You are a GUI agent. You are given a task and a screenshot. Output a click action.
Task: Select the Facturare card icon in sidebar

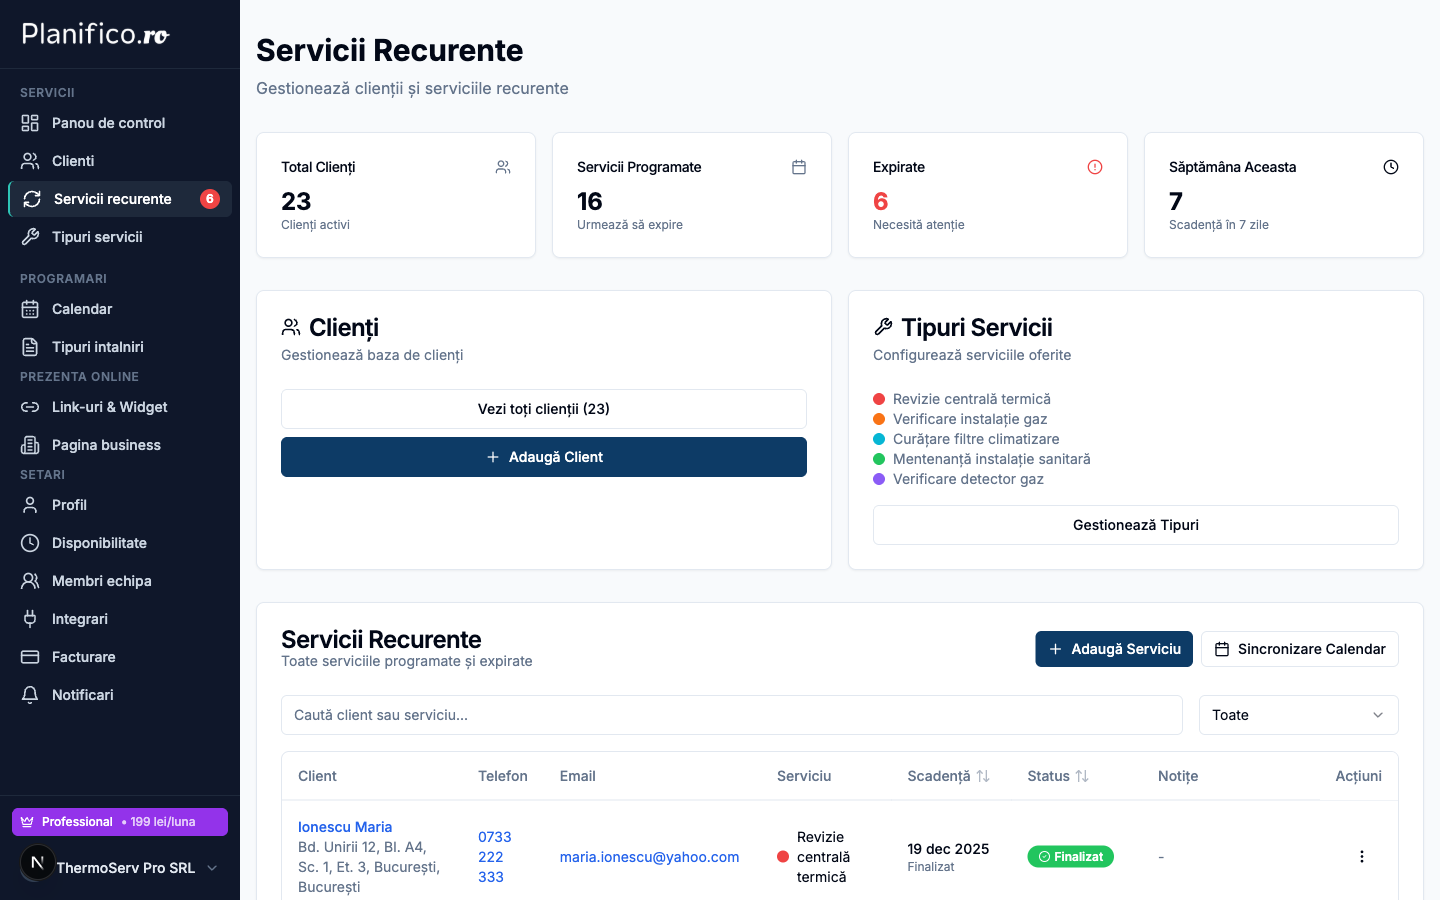coord(32,656)
